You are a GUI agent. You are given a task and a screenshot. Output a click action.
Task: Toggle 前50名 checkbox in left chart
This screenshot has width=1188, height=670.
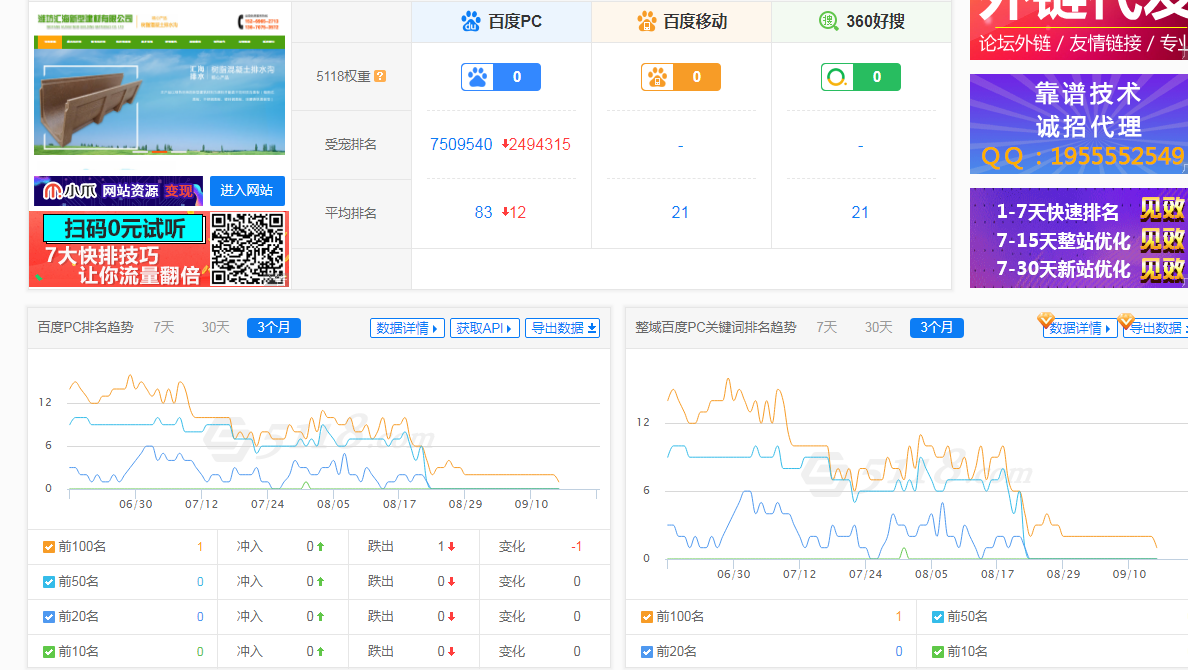48,581
